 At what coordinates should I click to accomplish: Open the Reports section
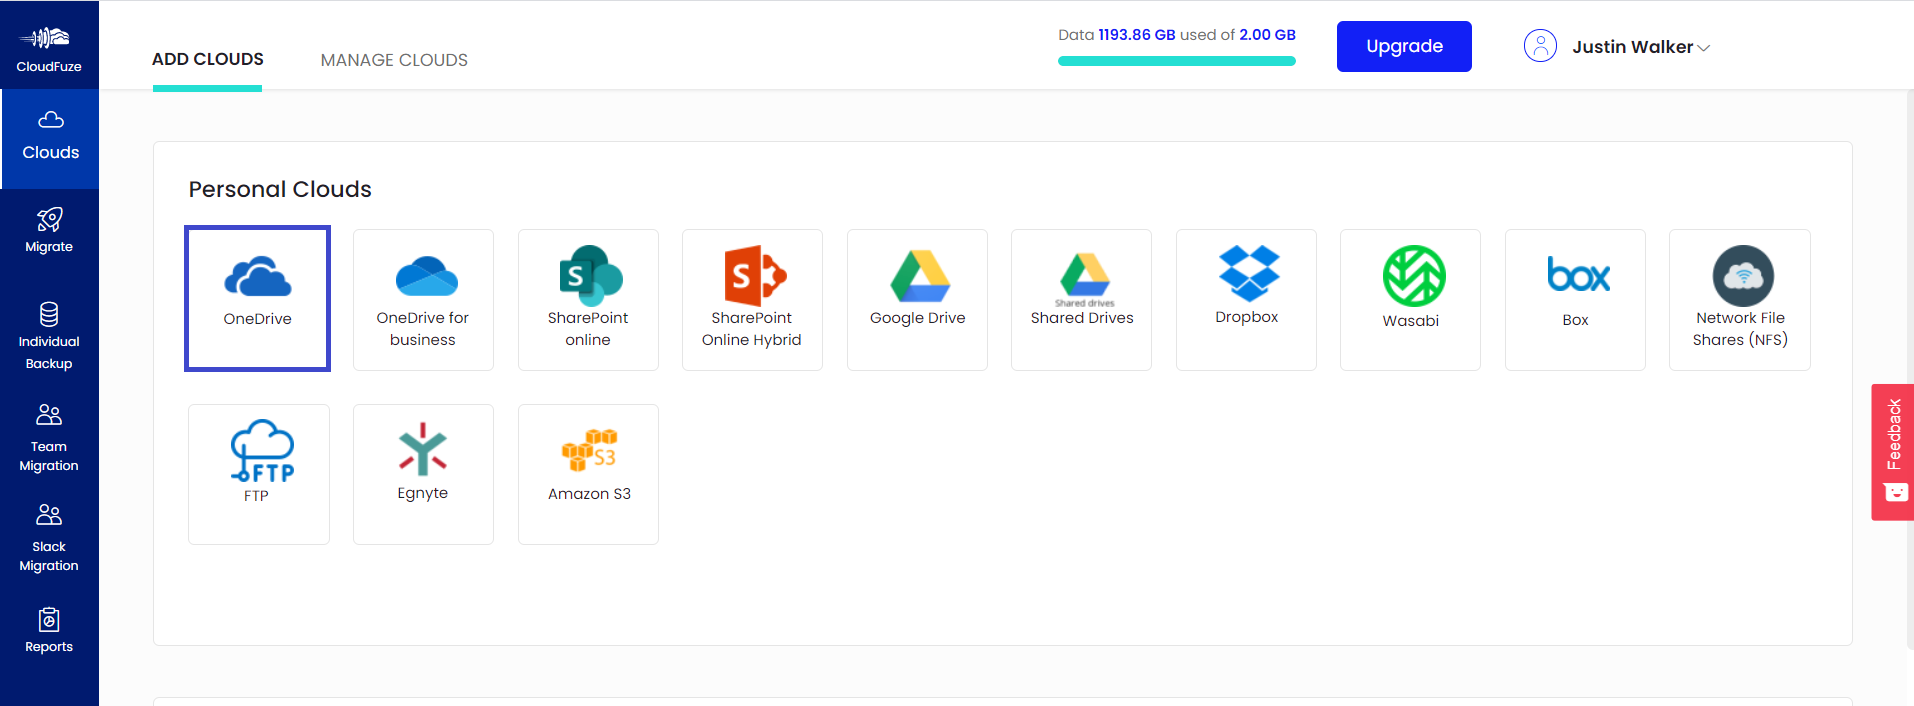click(49, 630)
